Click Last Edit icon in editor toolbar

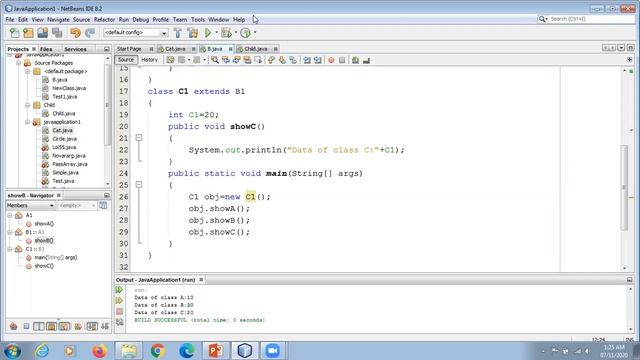(x=170, y=60)
